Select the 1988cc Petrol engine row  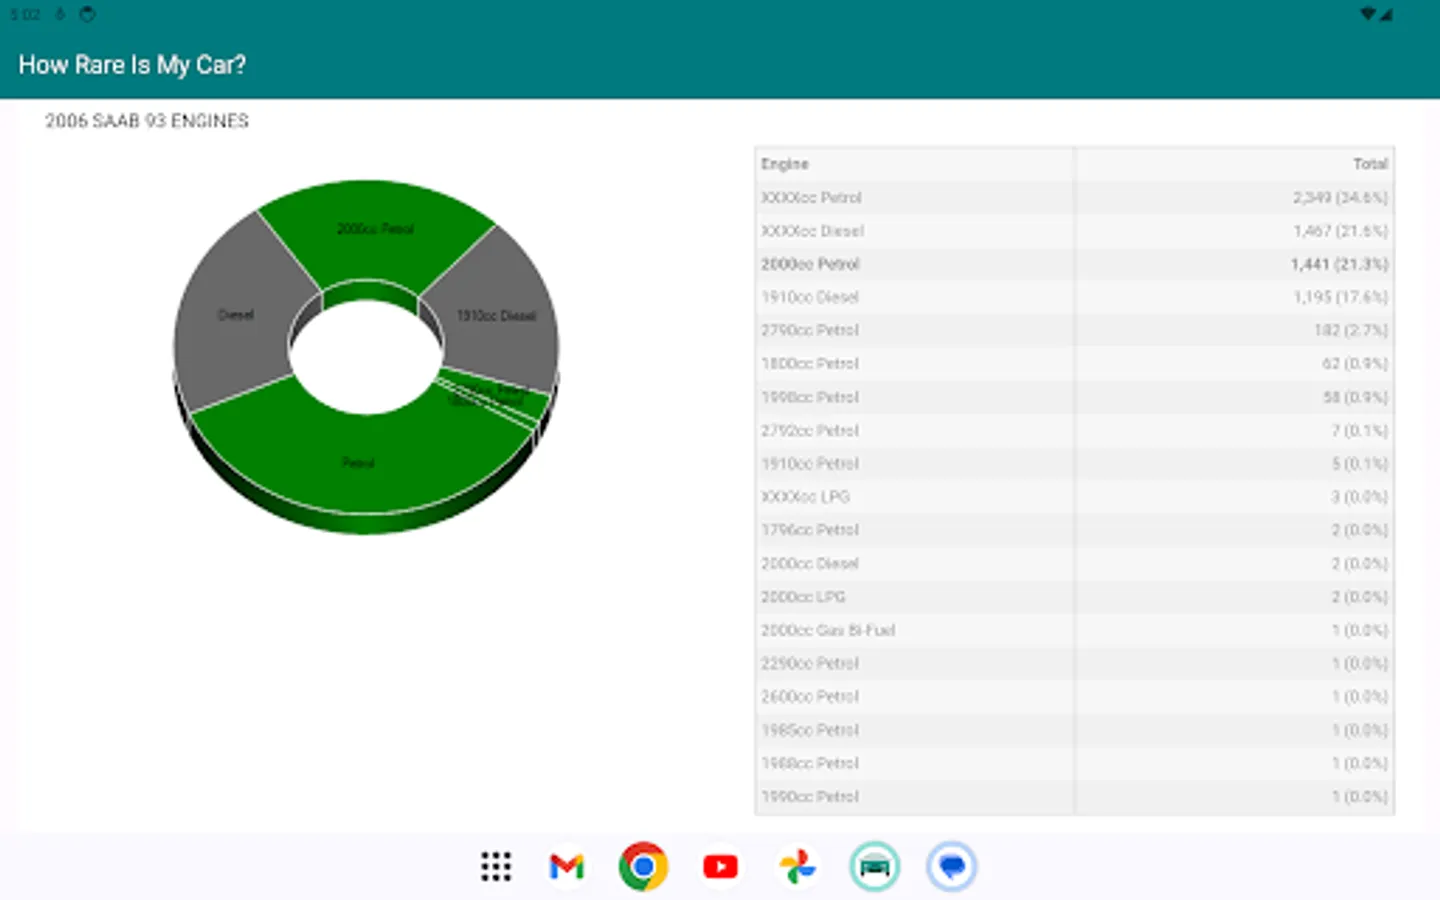click(1075, 763)
